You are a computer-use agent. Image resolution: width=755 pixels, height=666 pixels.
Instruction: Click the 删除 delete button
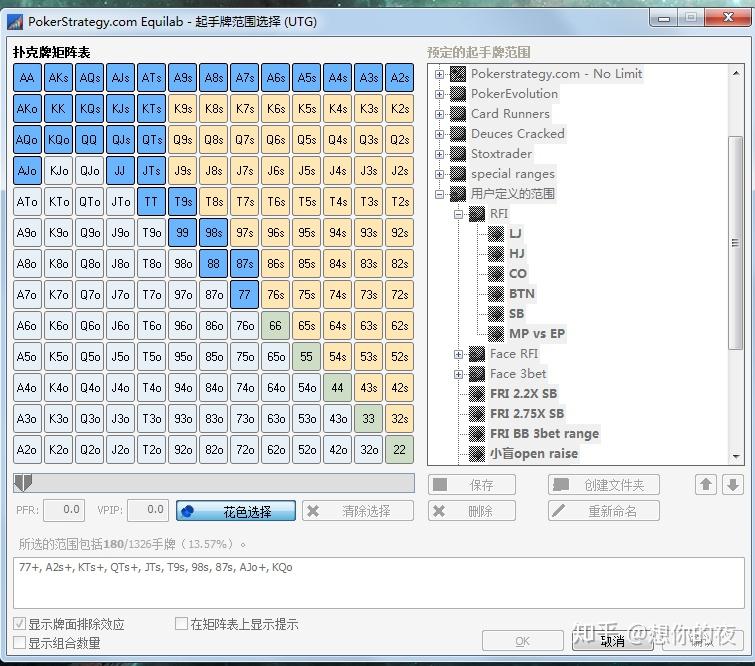click(x=472, y=511)
